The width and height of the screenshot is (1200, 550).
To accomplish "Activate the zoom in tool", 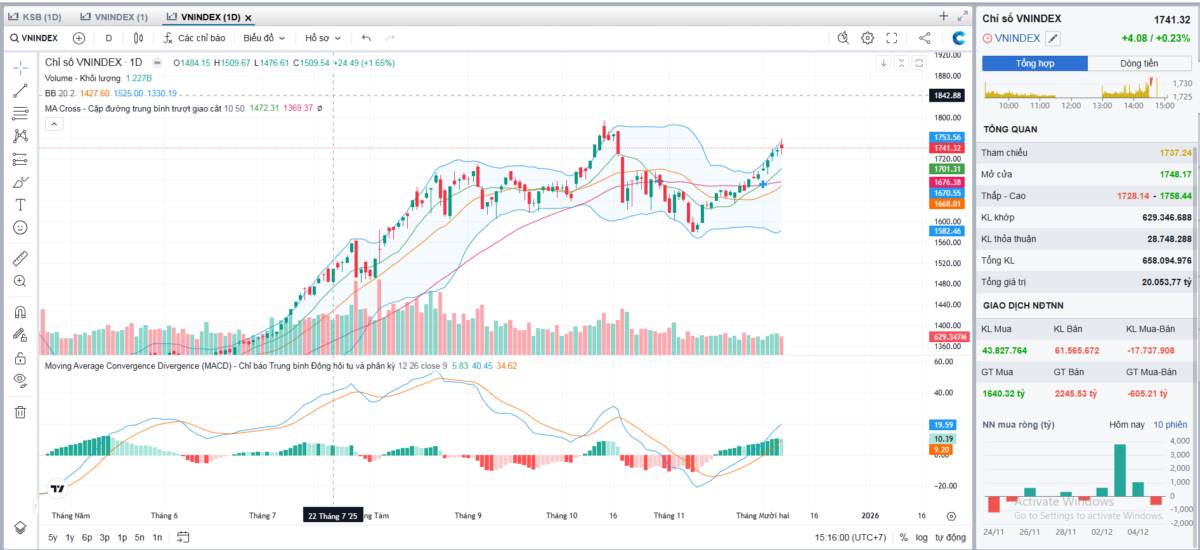I will (20, 281).
